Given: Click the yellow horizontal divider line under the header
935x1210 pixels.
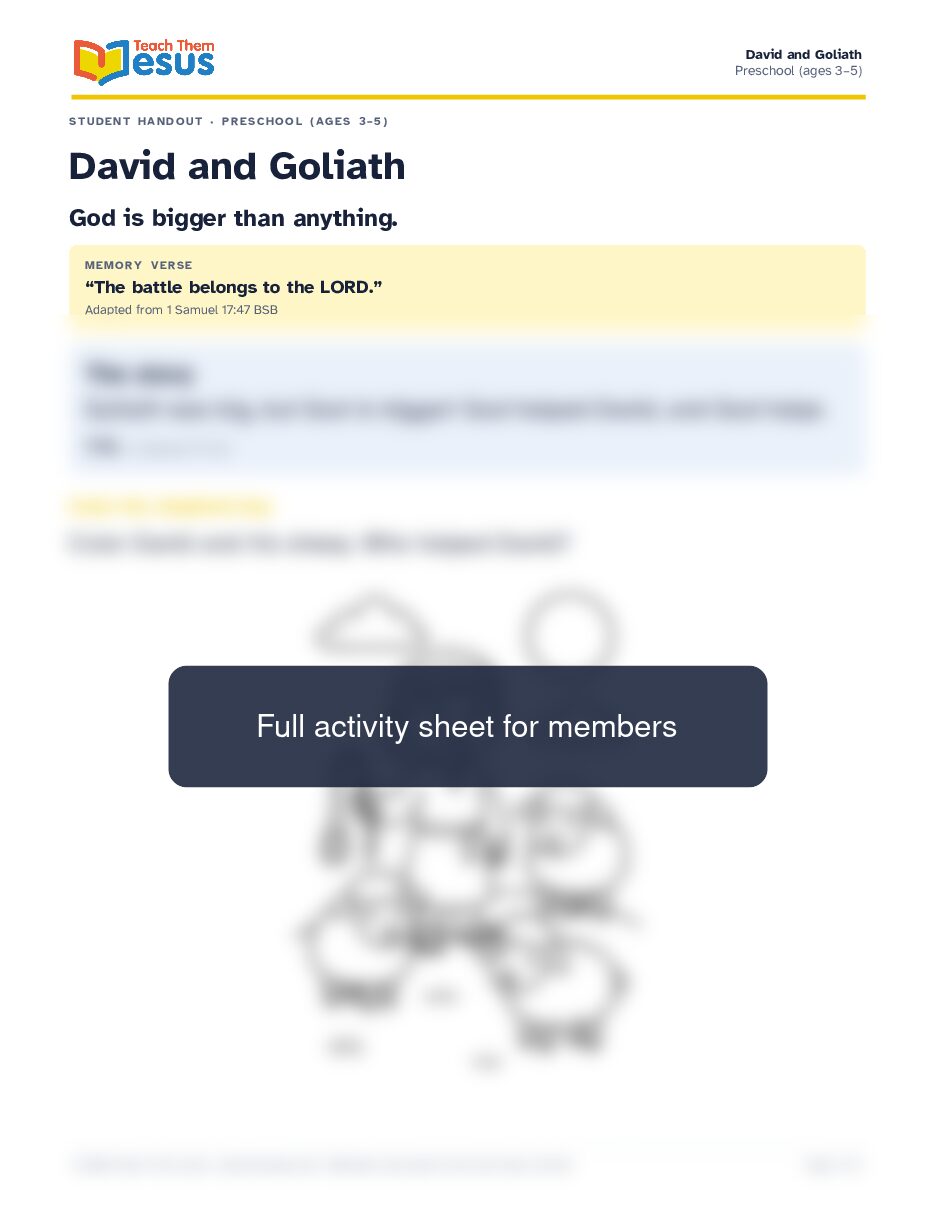Looking at the screenshot, I should coord(468,97).
